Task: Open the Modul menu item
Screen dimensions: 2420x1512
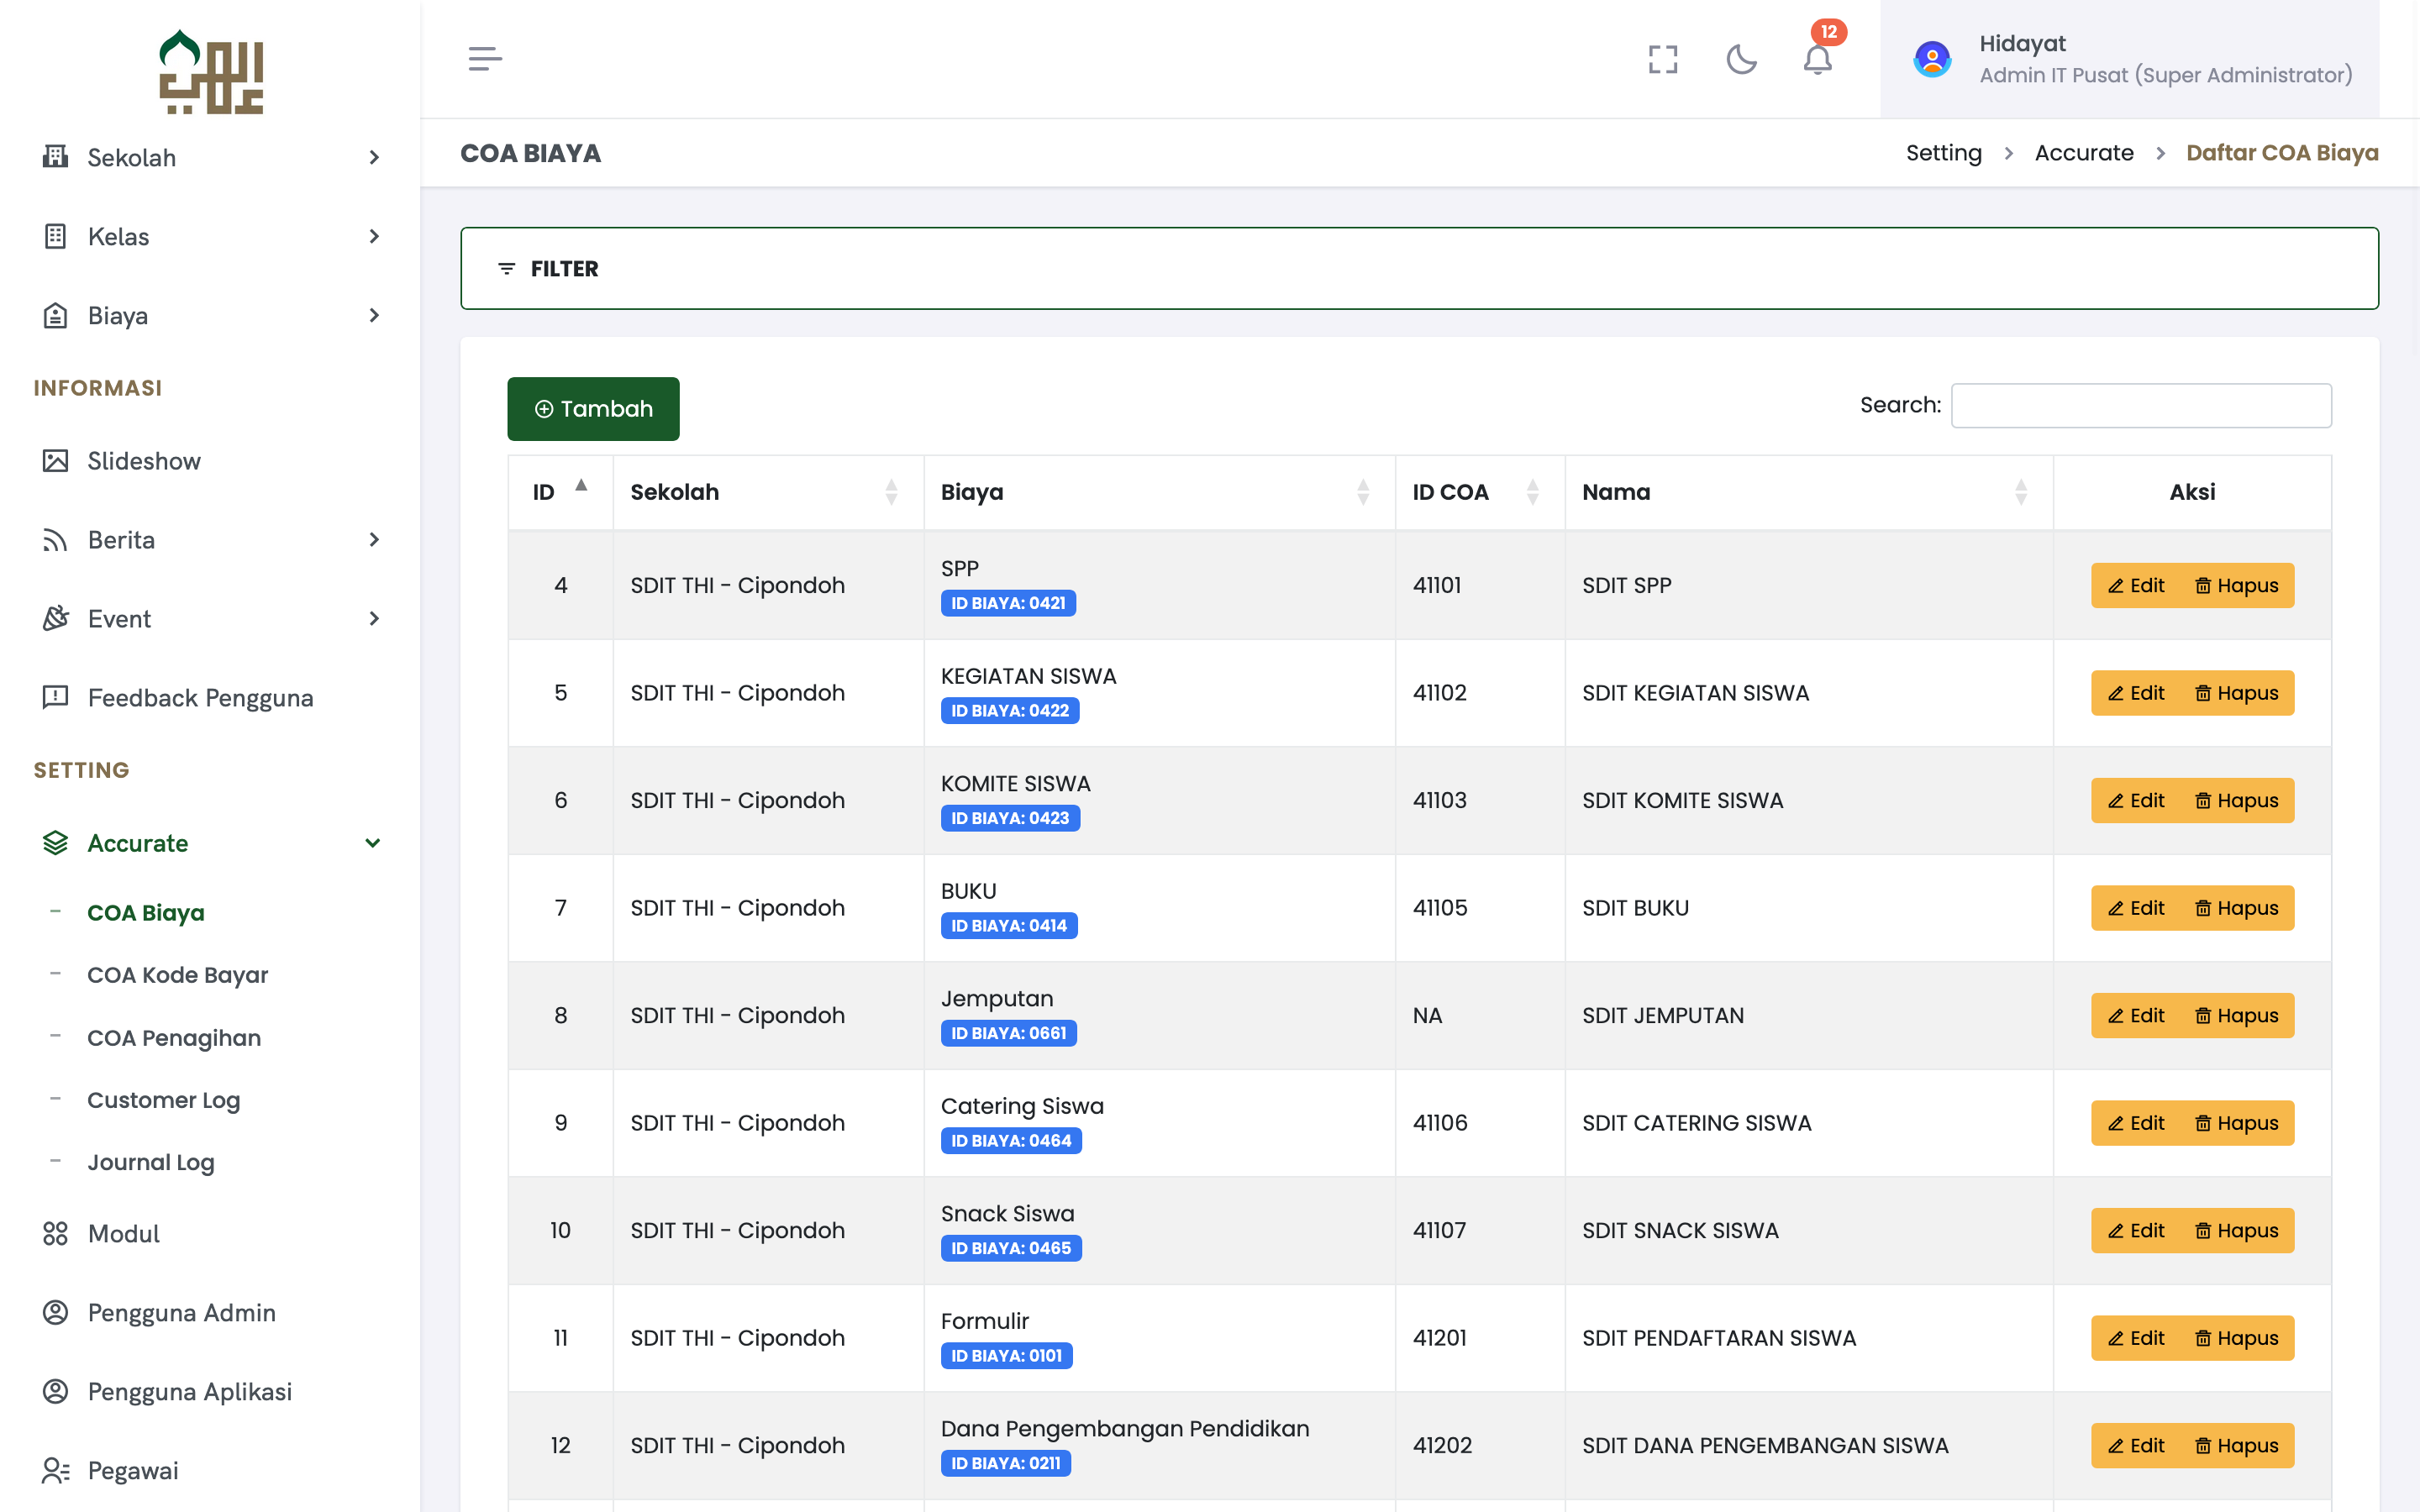Action: click(x=124, y=1233)
